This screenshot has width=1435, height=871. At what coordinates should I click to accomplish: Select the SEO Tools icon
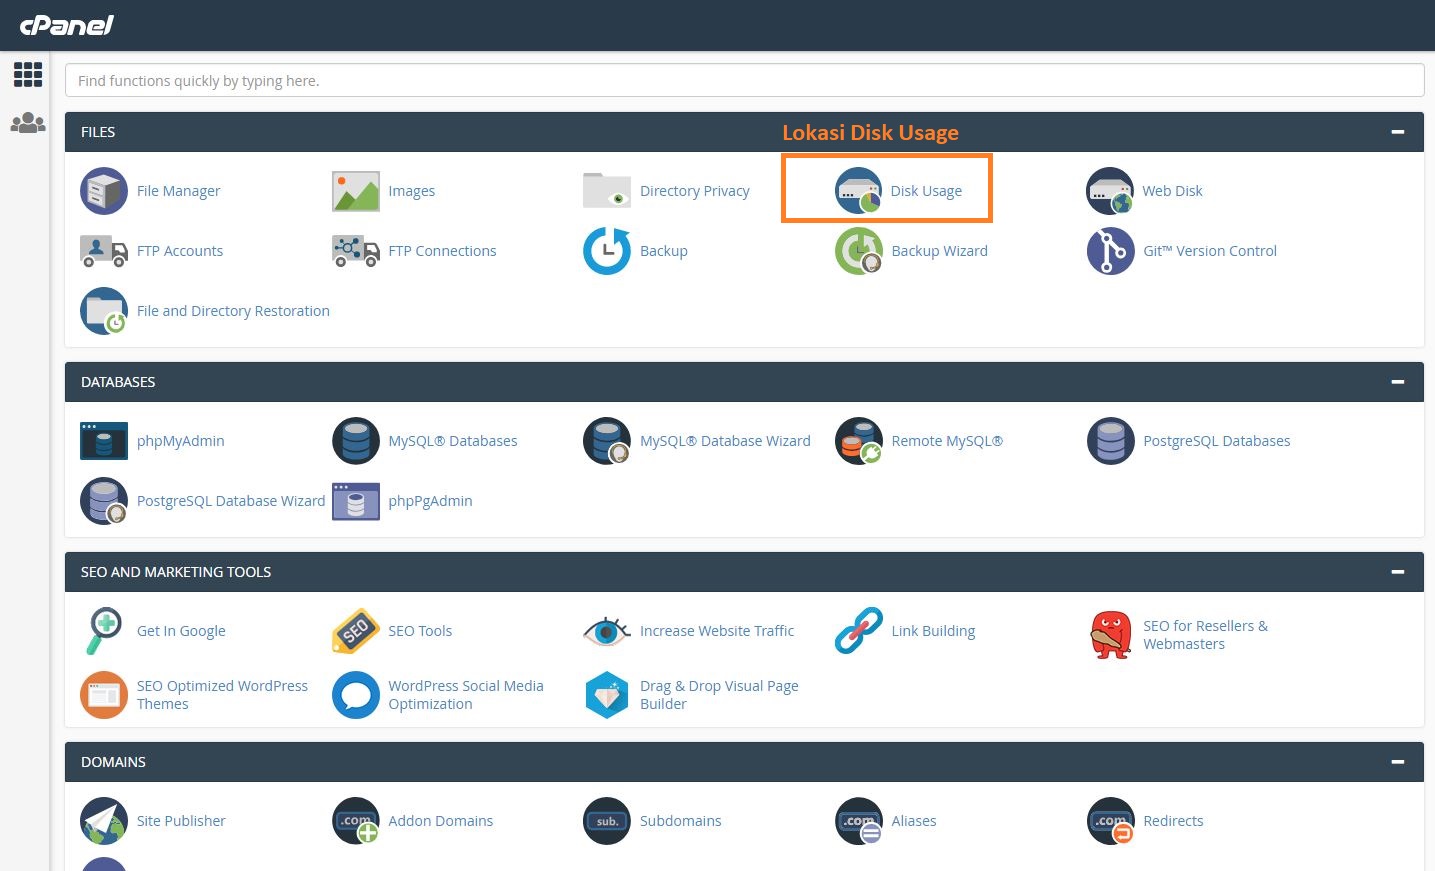[355, 630]
